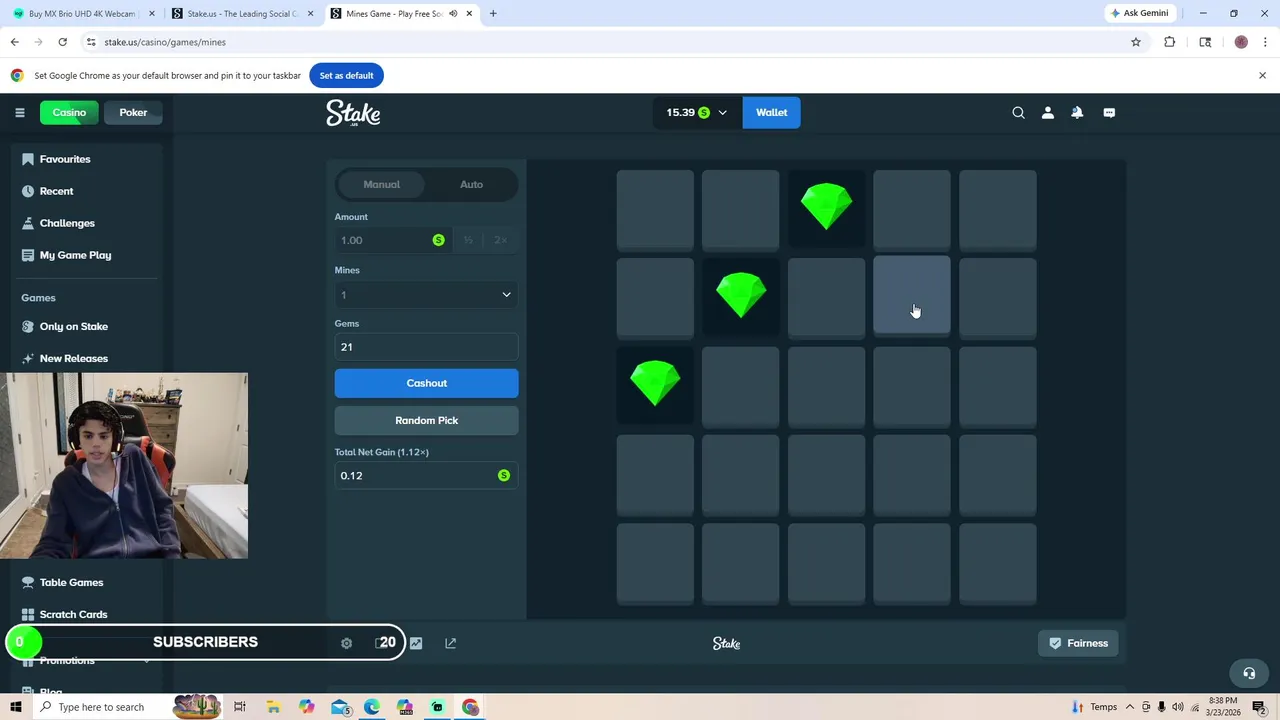
Task: Reload the Stake page
Action: [62, 42]
